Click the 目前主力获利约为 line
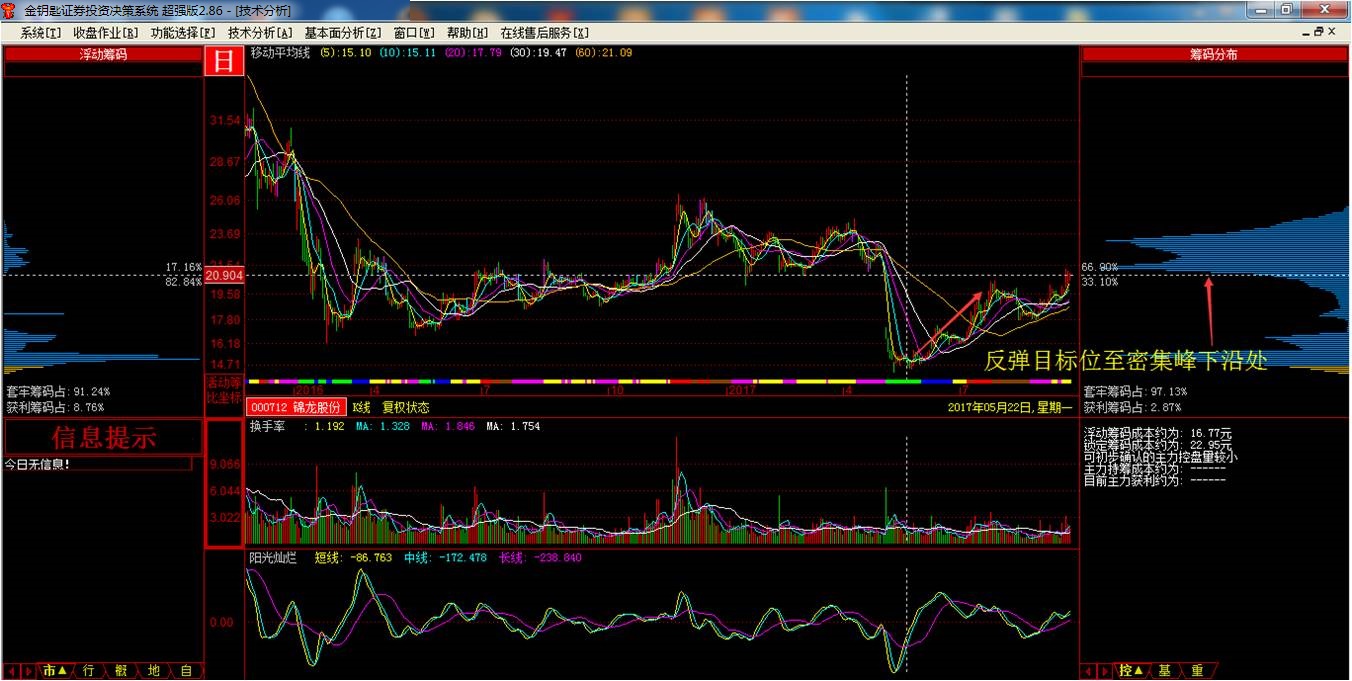This screenshot has width=1352, height=681. [x=1155, y=481]
